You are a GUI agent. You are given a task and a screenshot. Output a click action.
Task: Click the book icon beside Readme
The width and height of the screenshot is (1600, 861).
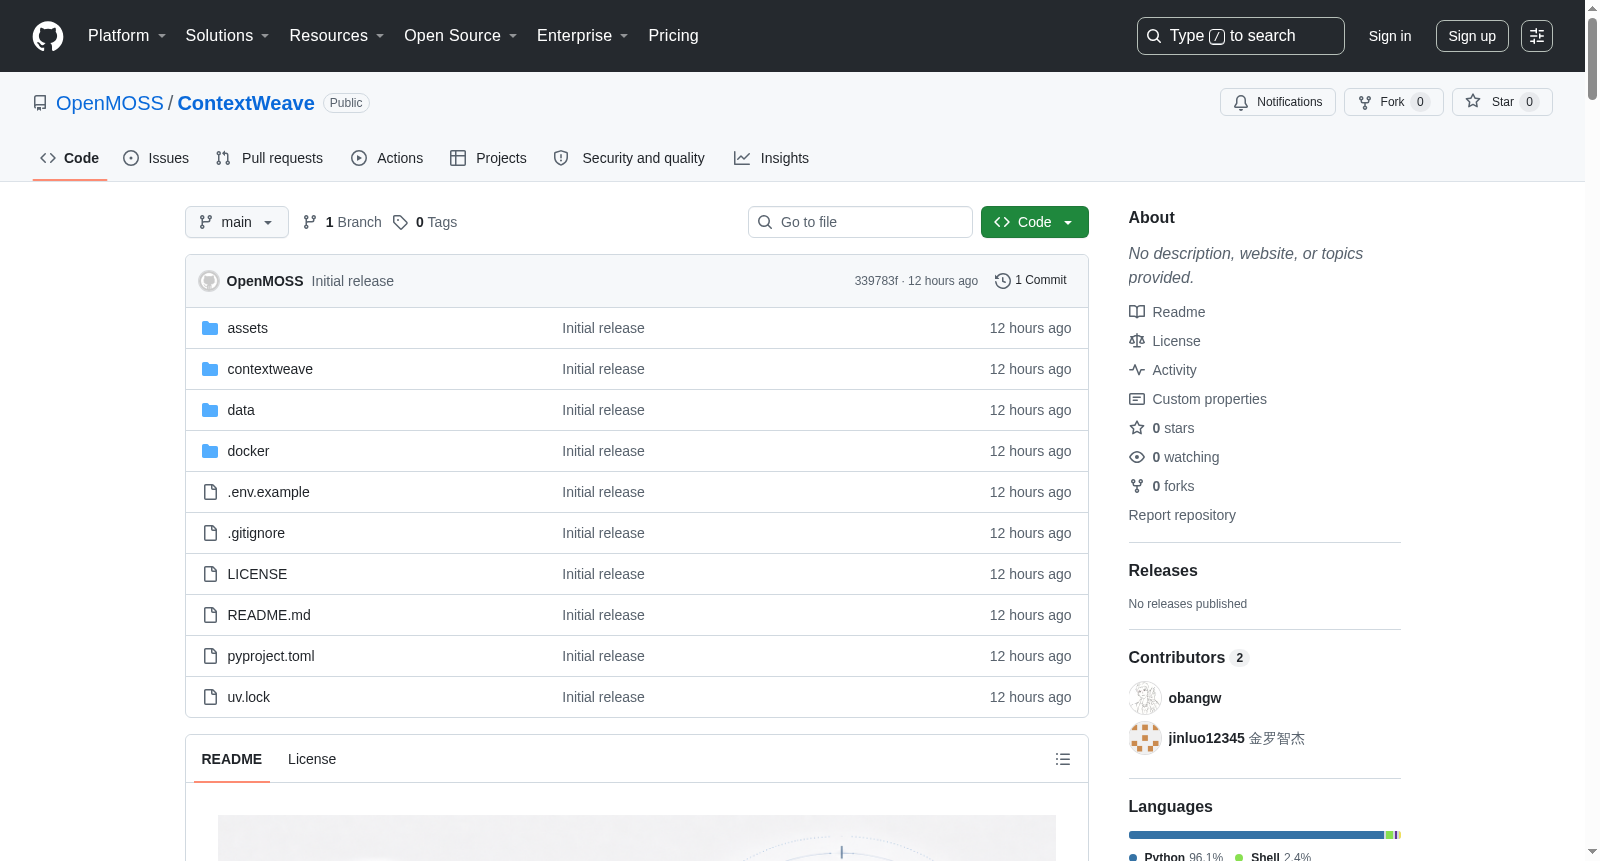(1137, 312)
